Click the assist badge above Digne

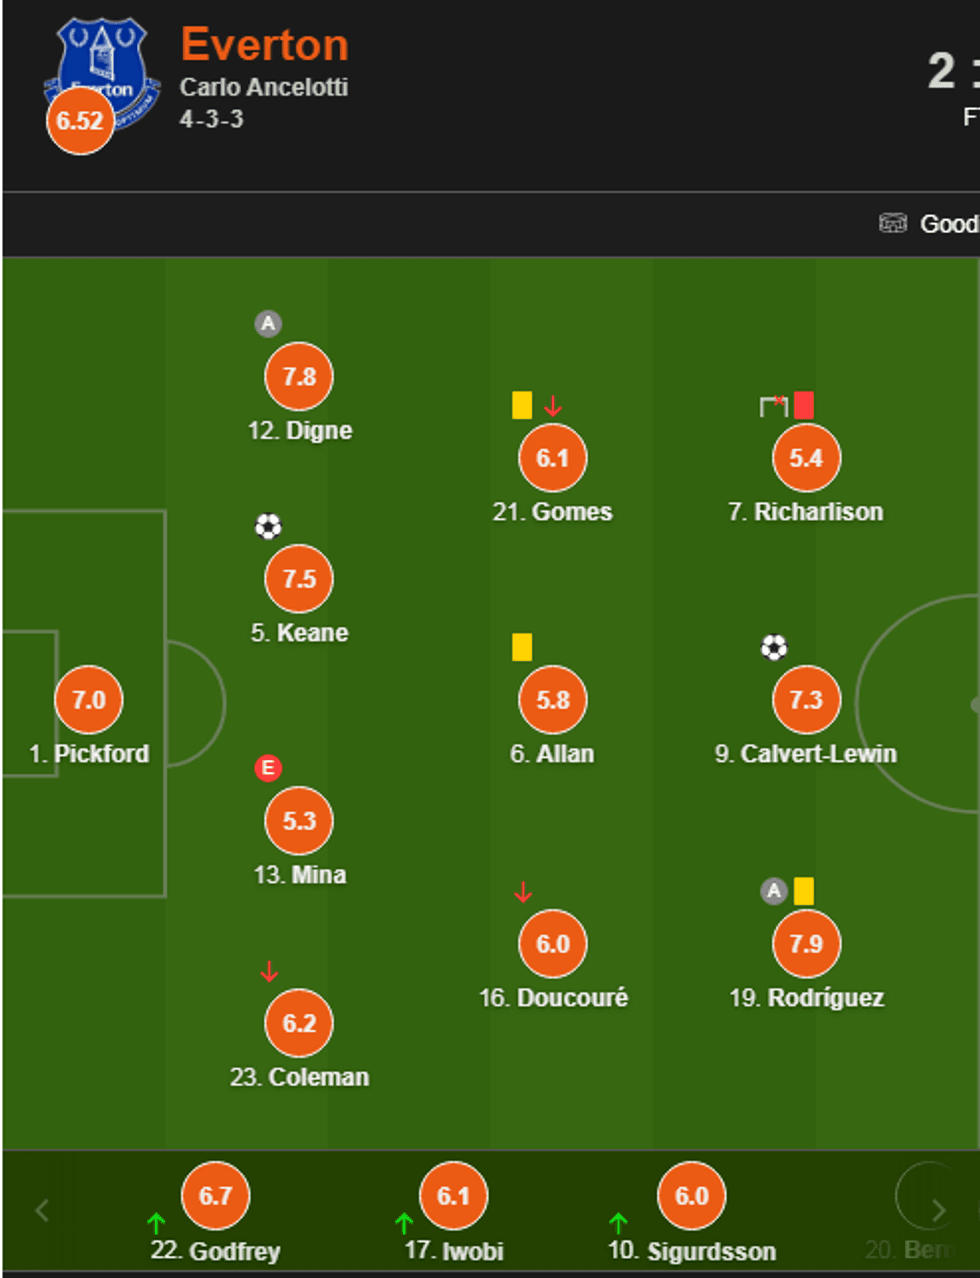coord(267,323)
